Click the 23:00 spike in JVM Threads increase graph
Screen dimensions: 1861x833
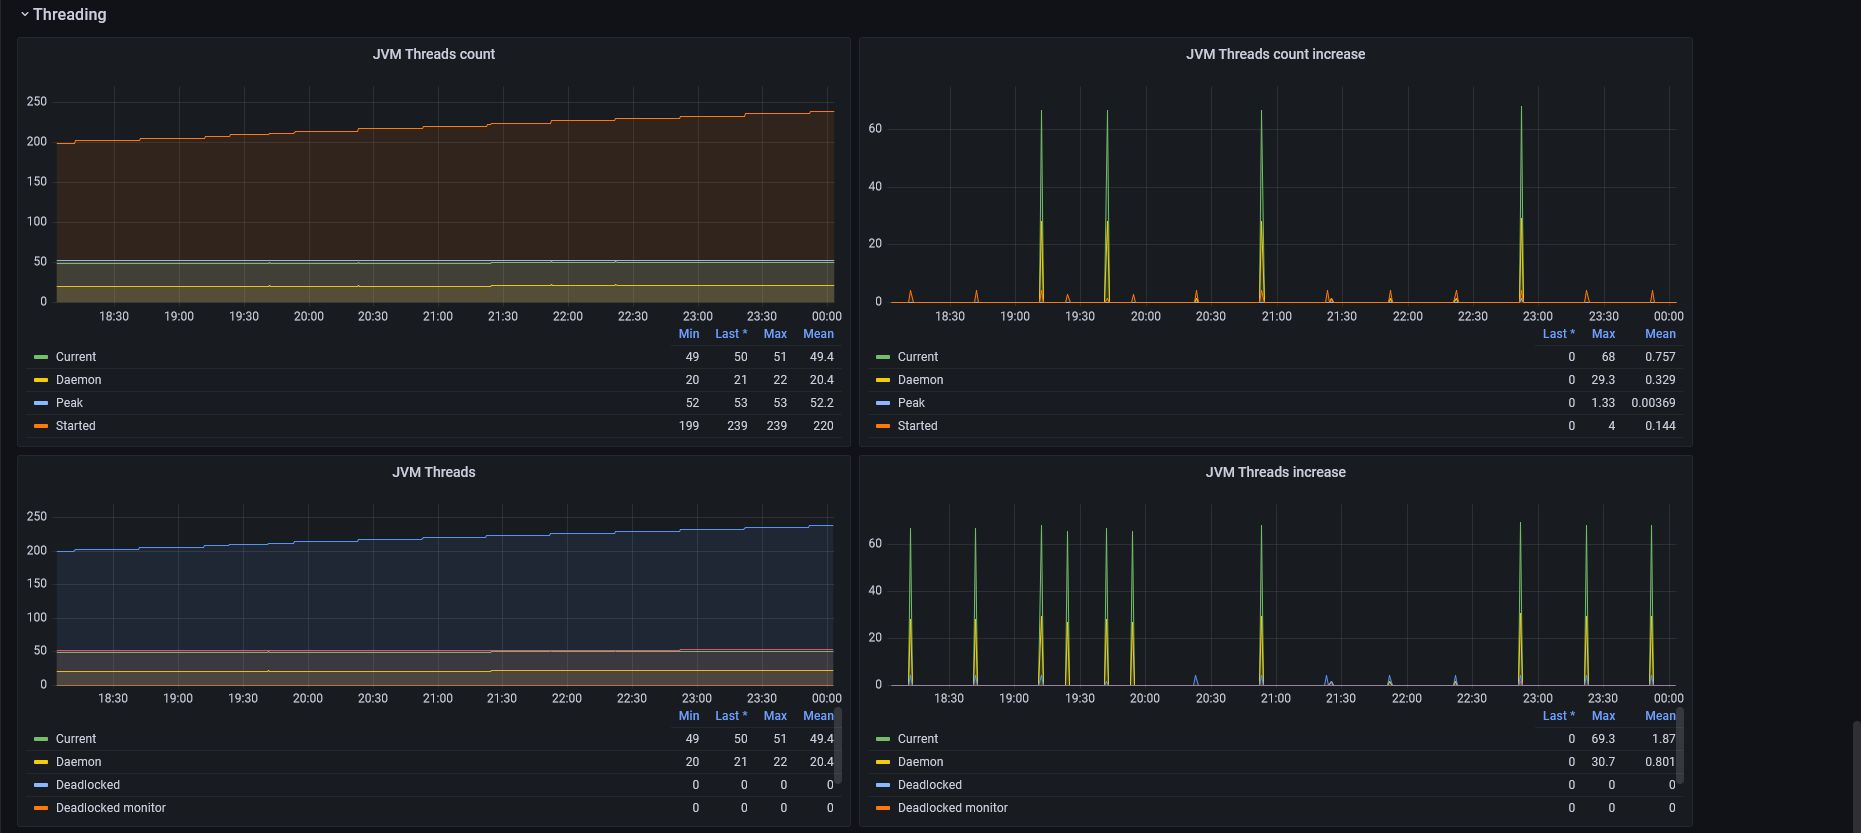[1520, 603]
